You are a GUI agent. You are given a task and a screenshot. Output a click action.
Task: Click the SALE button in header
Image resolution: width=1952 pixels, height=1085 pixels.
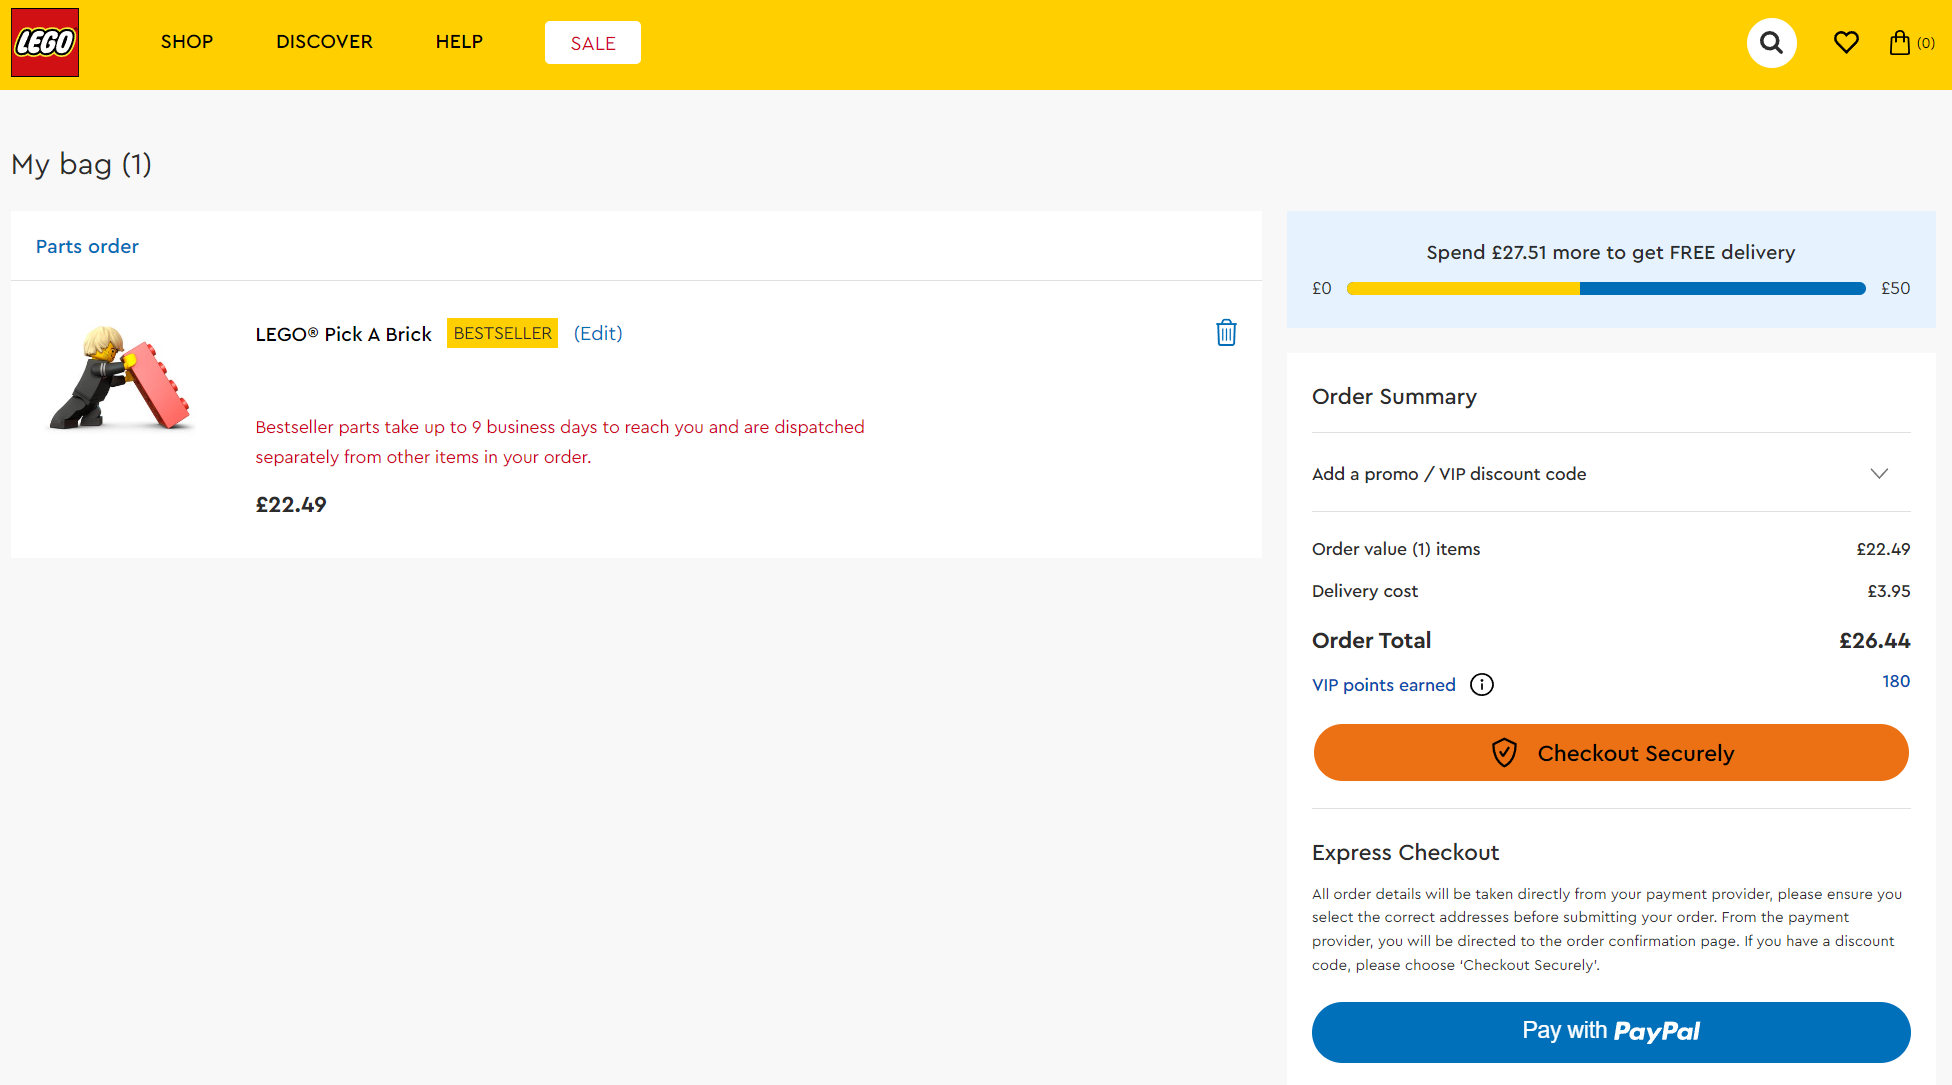pyautogui.click(x=593, y=43)
